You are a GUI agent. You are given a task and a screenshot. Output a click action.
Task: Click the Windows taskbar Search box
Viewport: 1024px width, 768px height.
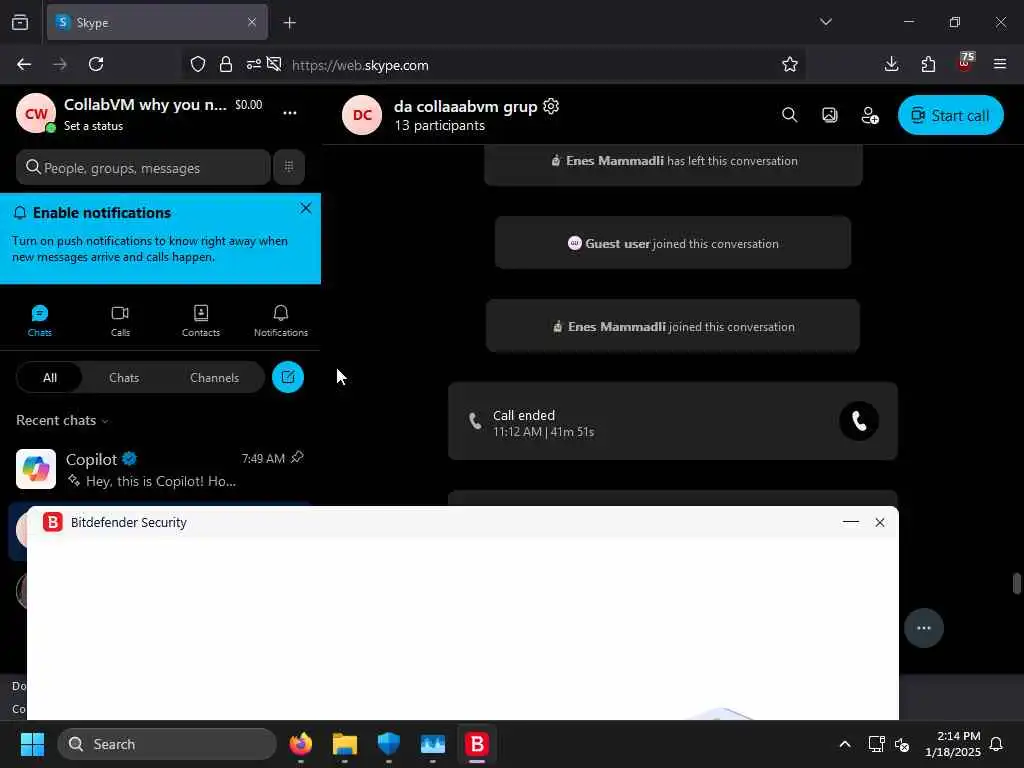pos(167,744)
